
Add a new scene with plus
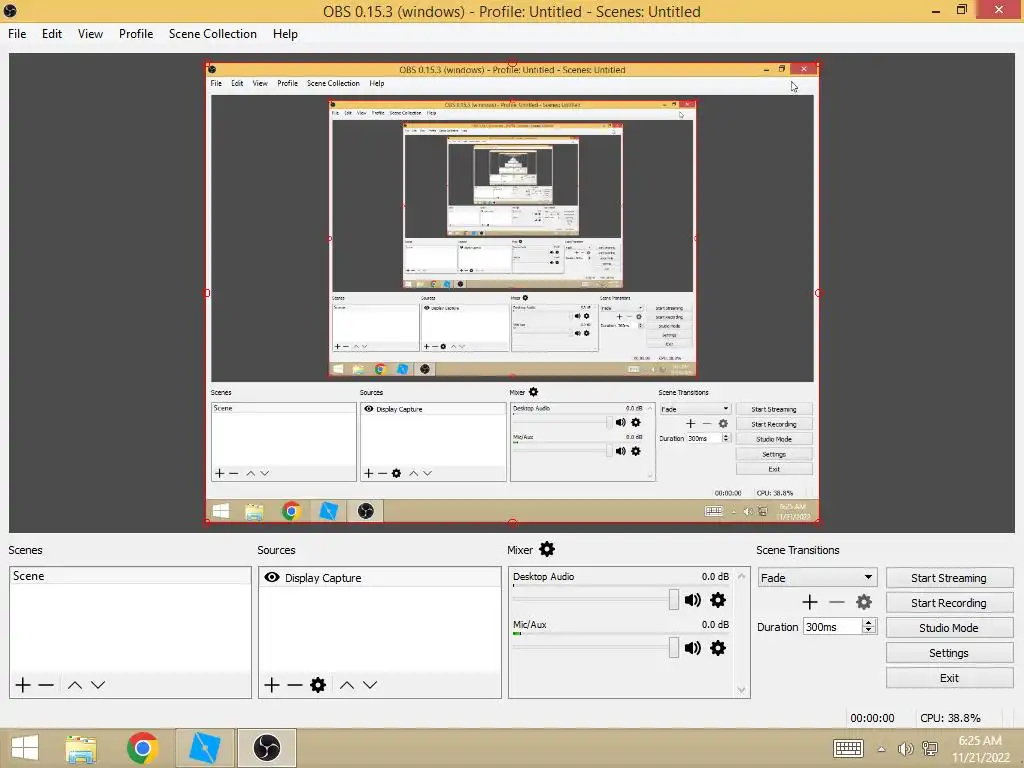(23, 684)
